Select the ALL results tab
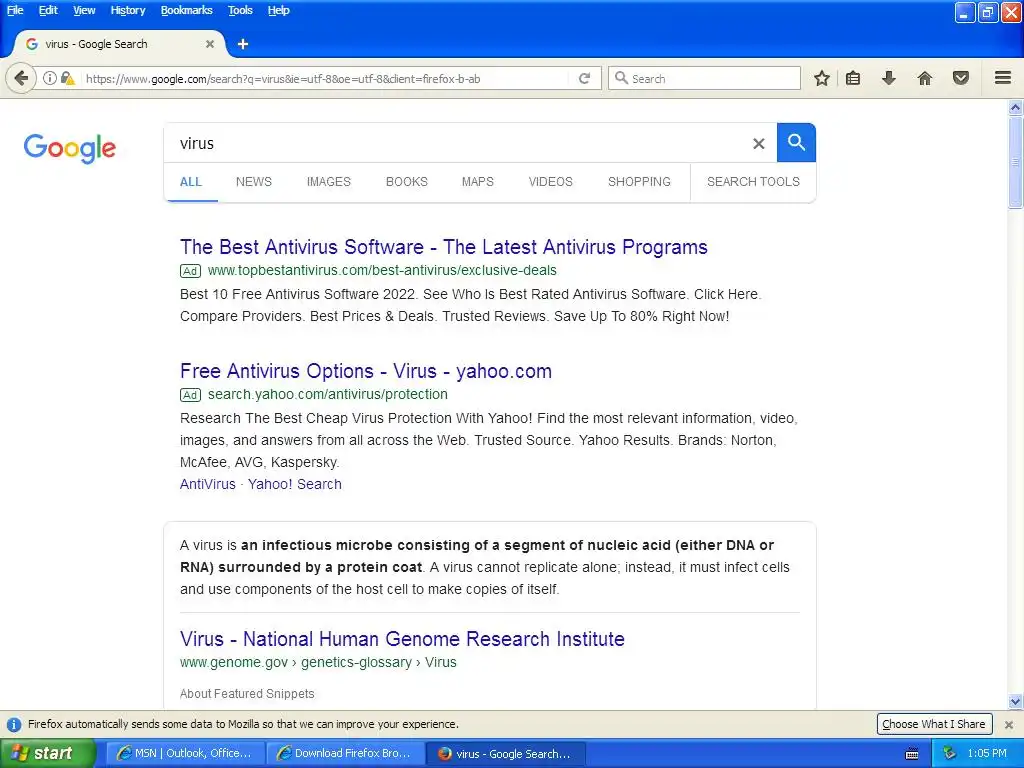 pos(191,182)
